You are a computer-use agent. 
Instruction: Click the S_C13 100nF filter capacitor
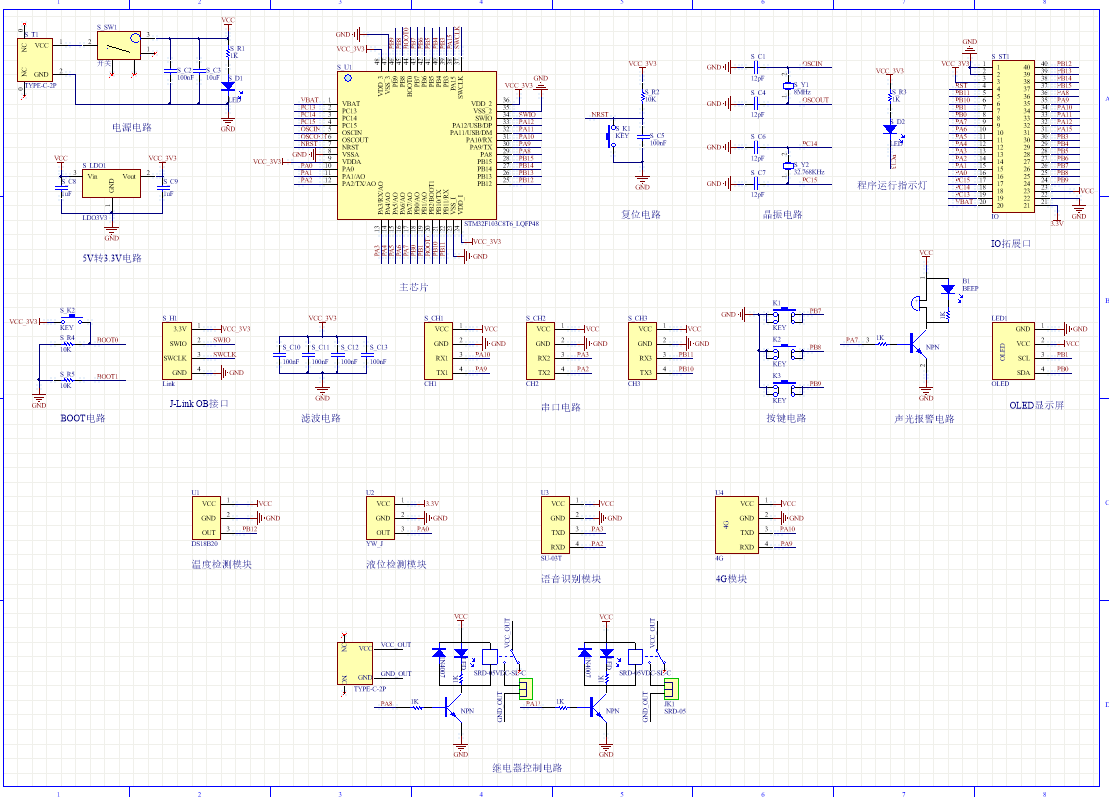(366, 354)
